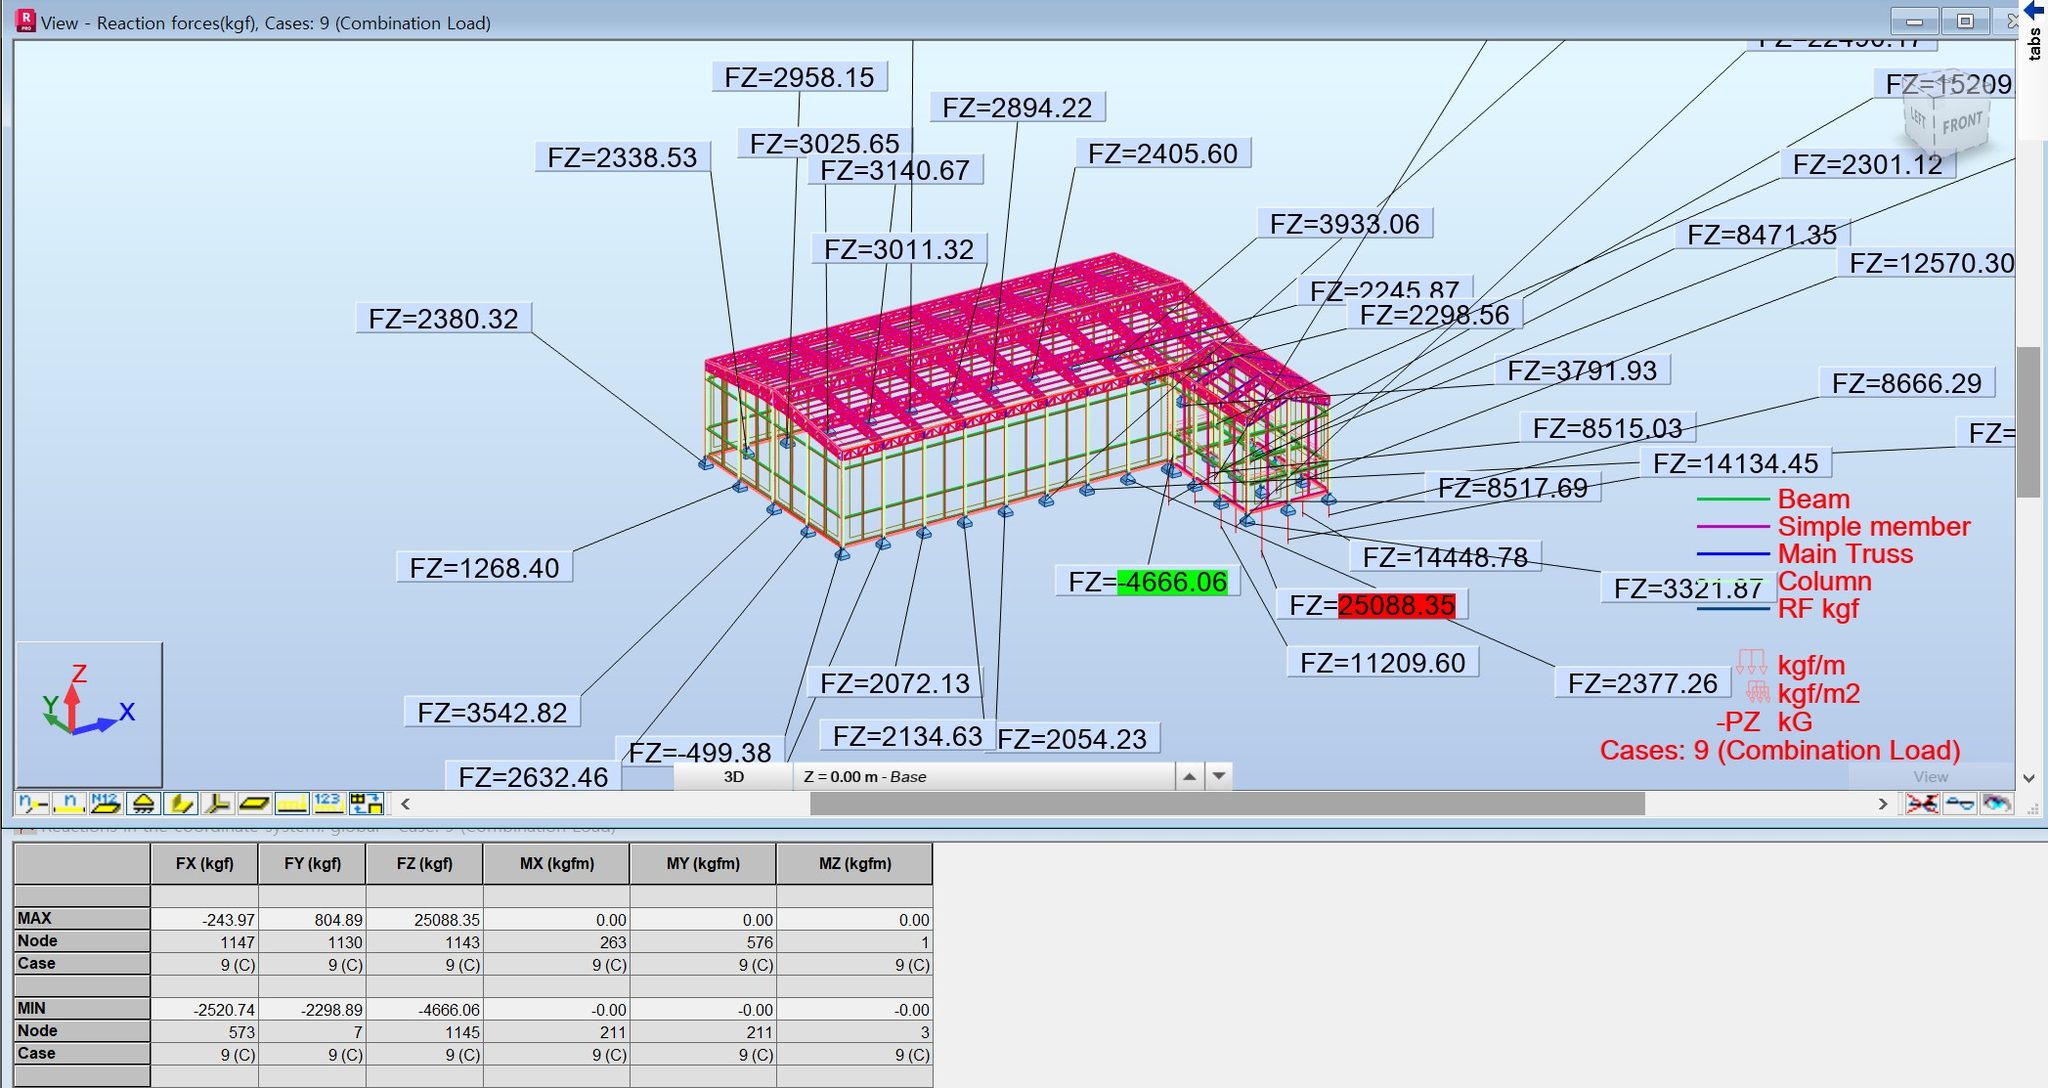Restore the view window size button

pos(1965,21)
